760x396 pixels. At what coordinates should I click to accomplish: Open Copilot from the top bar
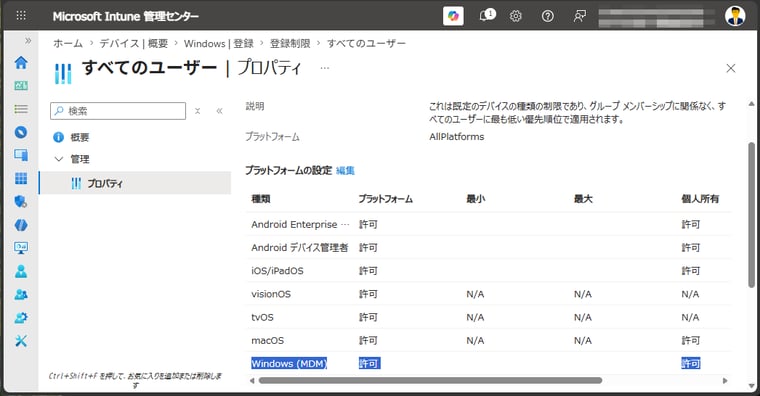[x=453, y=16]
